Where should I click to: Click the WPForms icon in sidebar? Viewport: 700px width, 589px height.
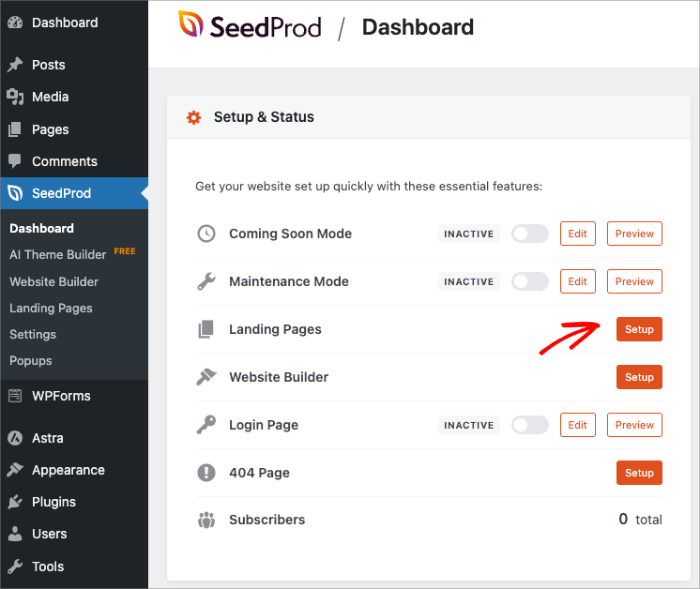15,396
